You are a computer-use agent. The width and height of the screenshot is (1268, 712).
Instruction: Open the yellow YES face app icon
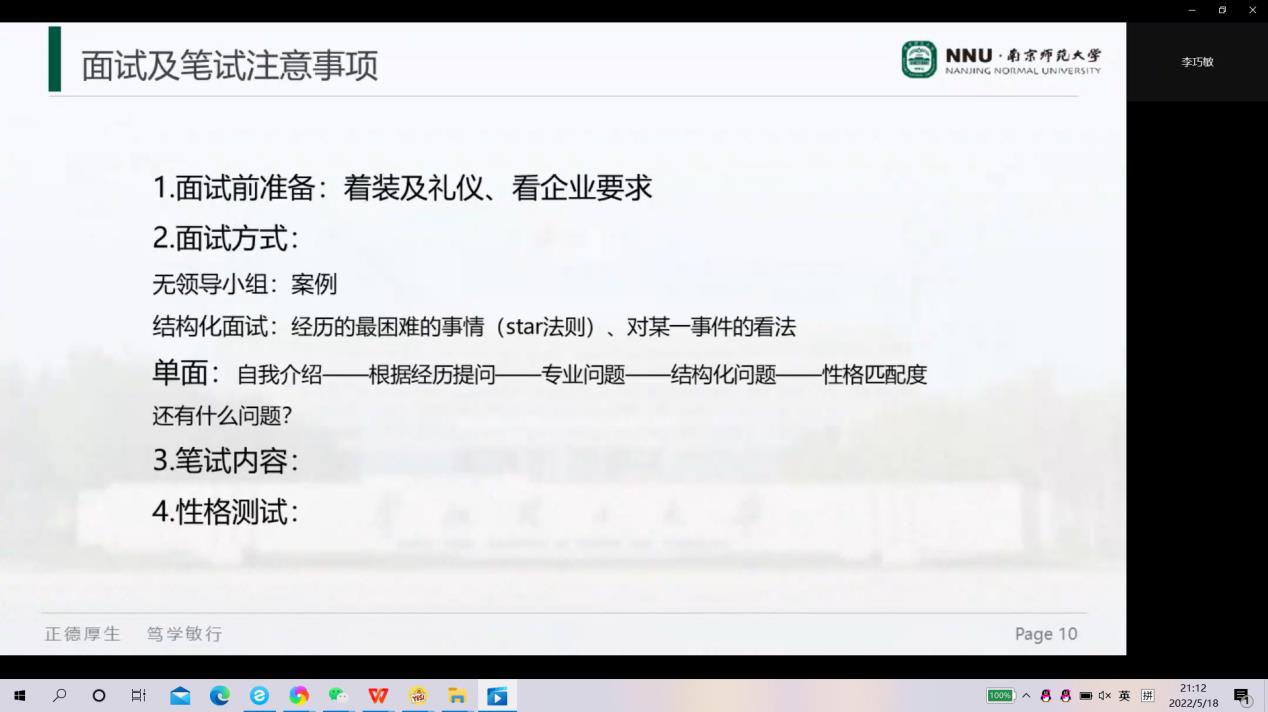(x=418, y=696)
